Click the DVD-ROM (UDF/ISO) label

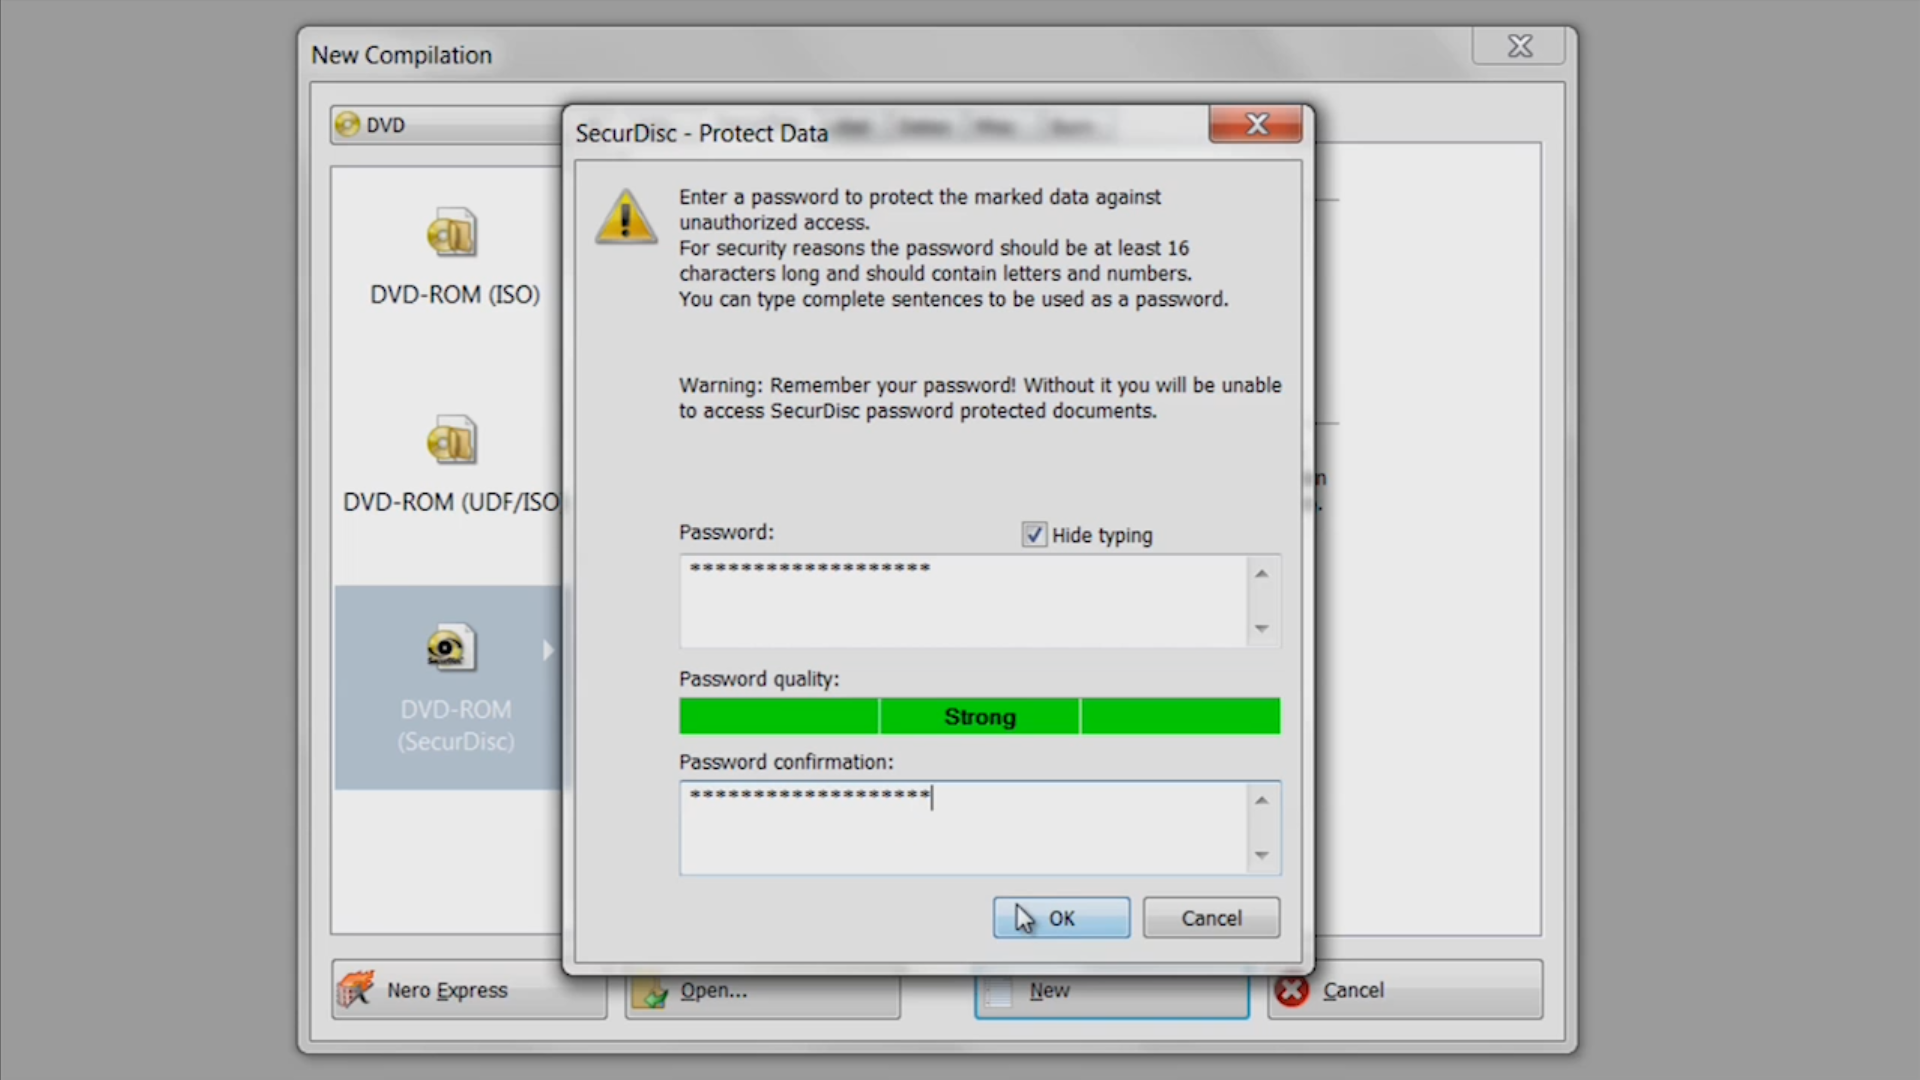451,502
